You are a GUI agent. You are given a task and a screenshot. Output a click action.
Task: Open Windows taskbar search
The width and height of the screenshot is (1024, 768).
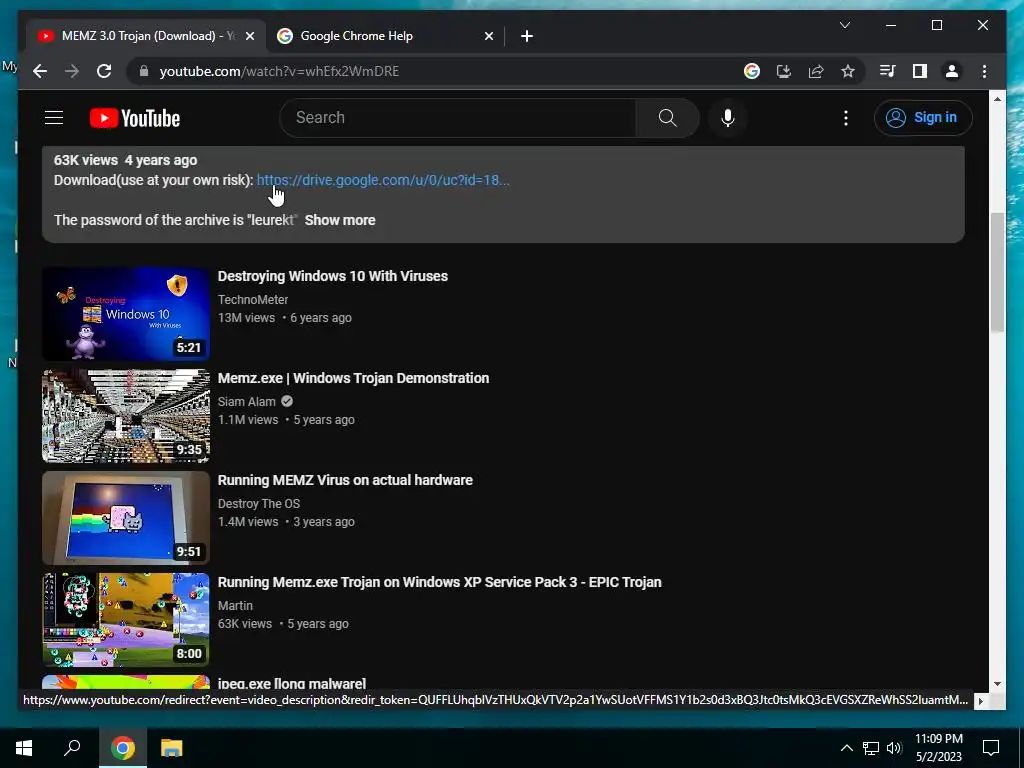[x=72, y=748]
